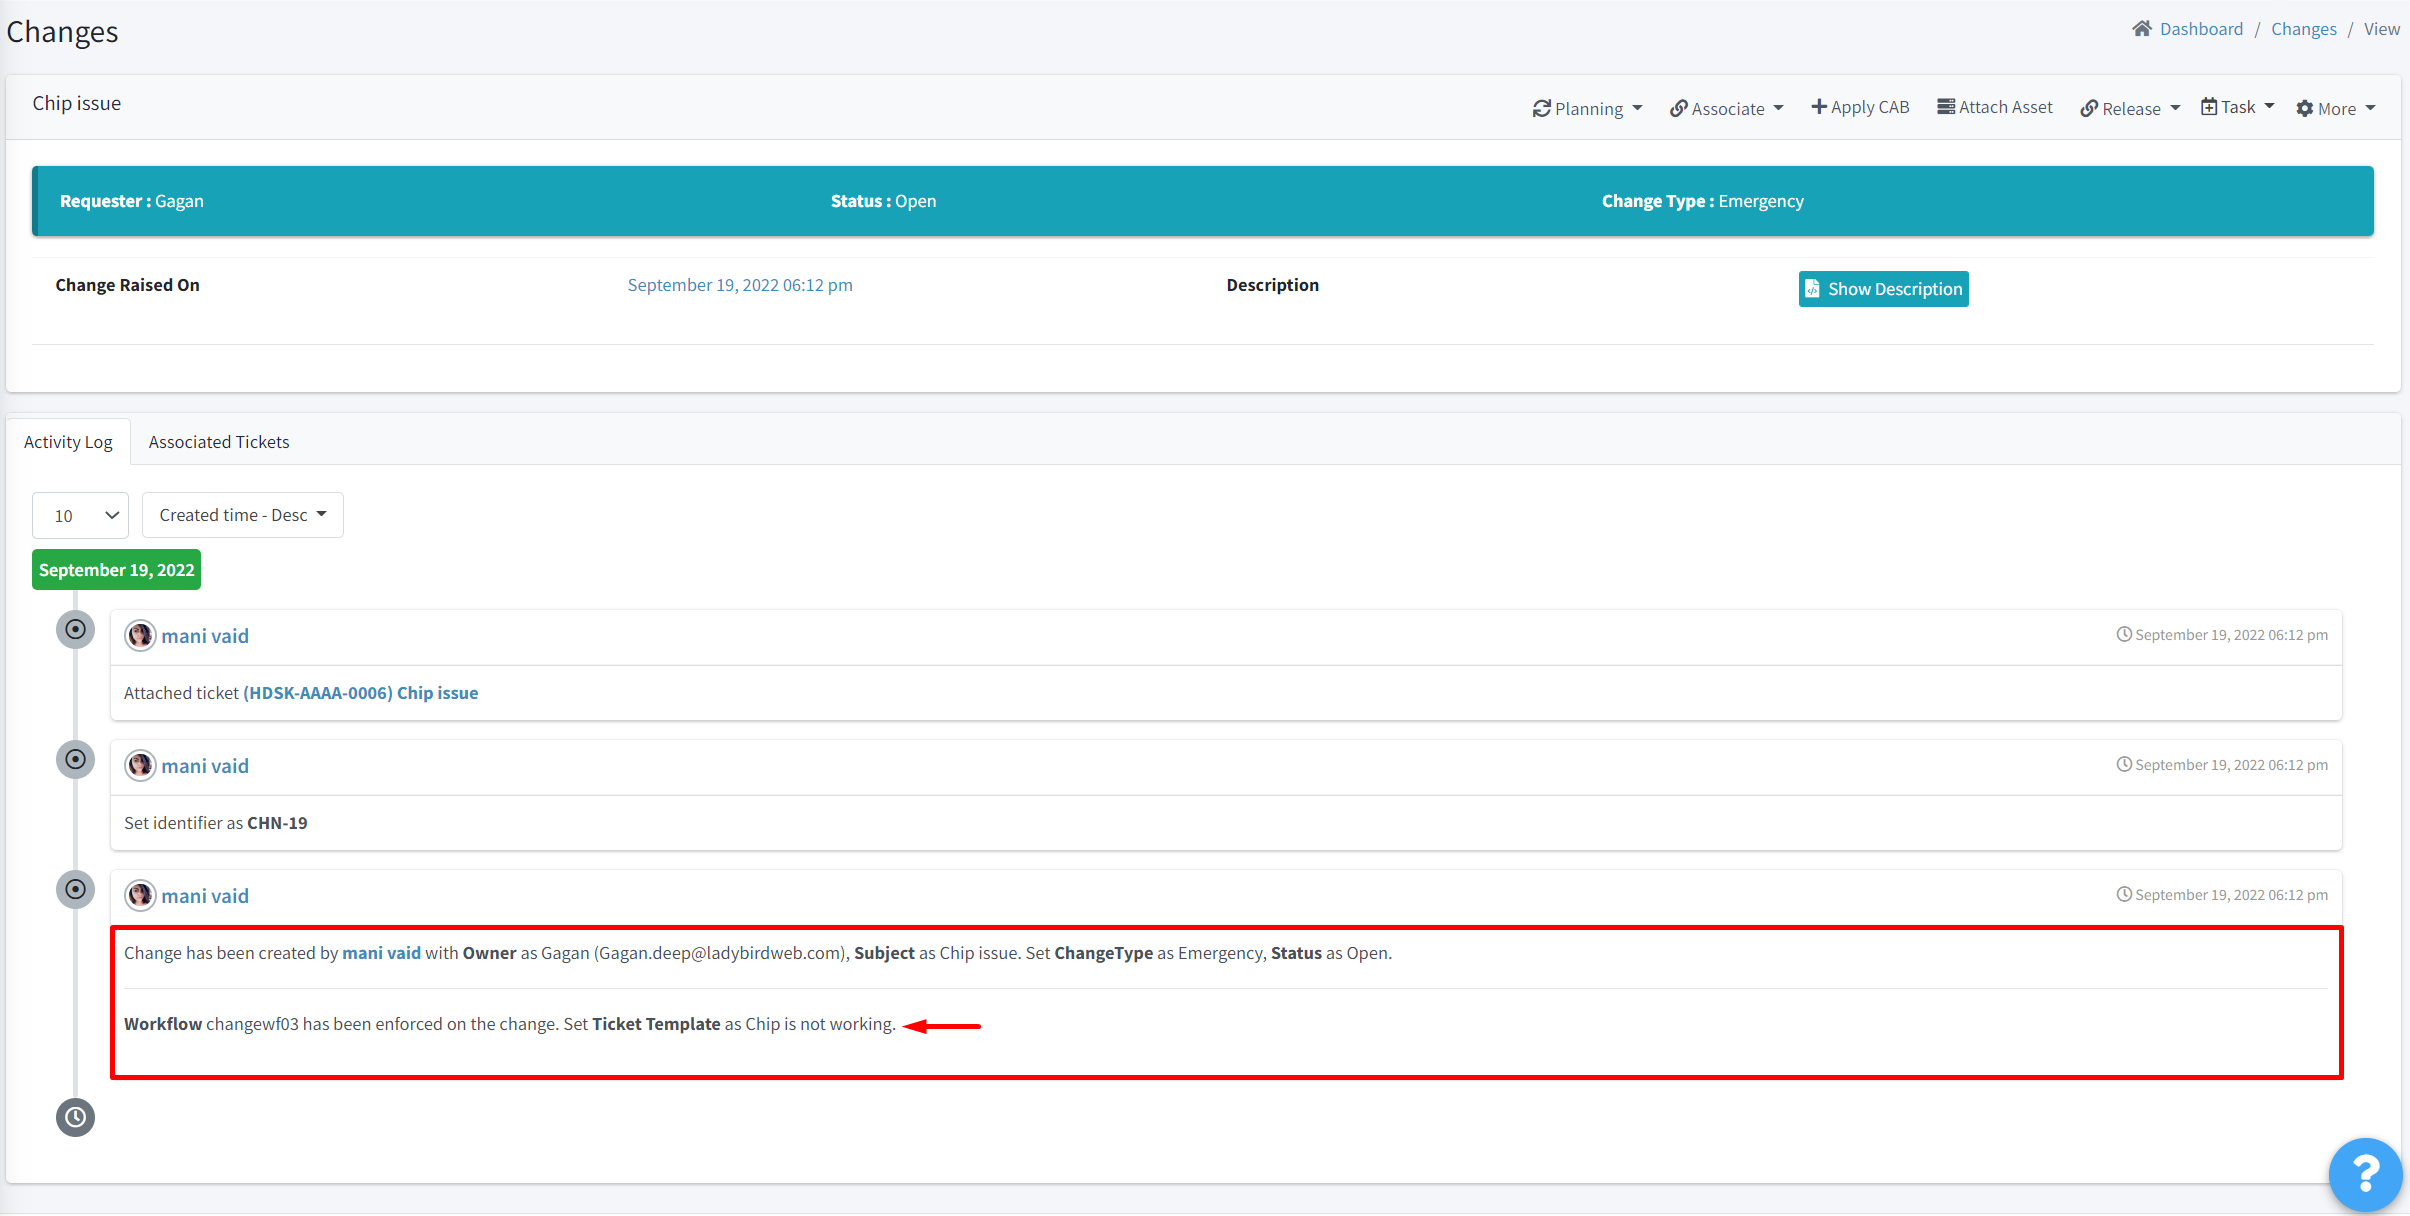This screenshot has width=2410, height=1216.
Task: Select the first timeline activity marker
Action: [x=75, y=629]
